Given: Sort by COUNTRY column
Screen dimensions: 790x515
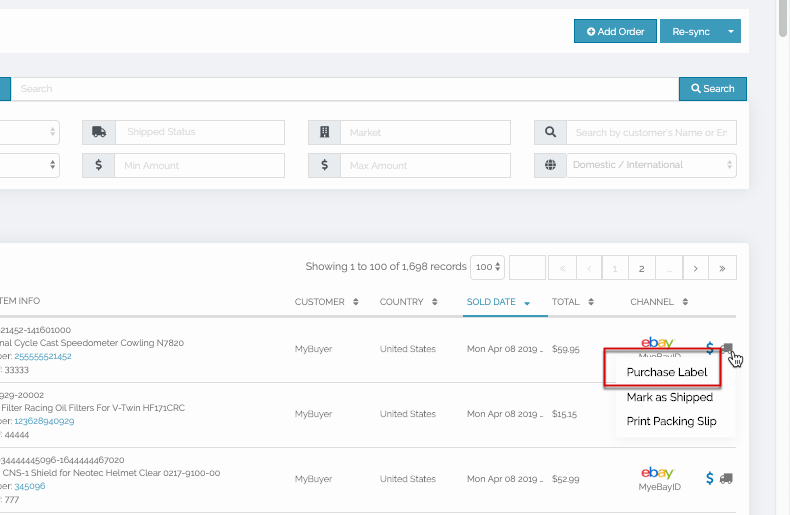Looking at the screenshot, I should point(409,302).
